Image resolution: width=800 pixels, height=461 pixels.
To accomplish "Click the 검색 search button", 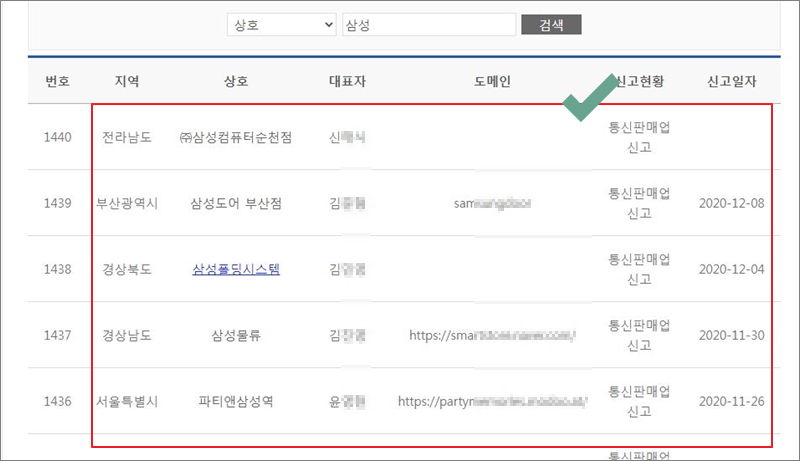I will (x=551, y=24).
